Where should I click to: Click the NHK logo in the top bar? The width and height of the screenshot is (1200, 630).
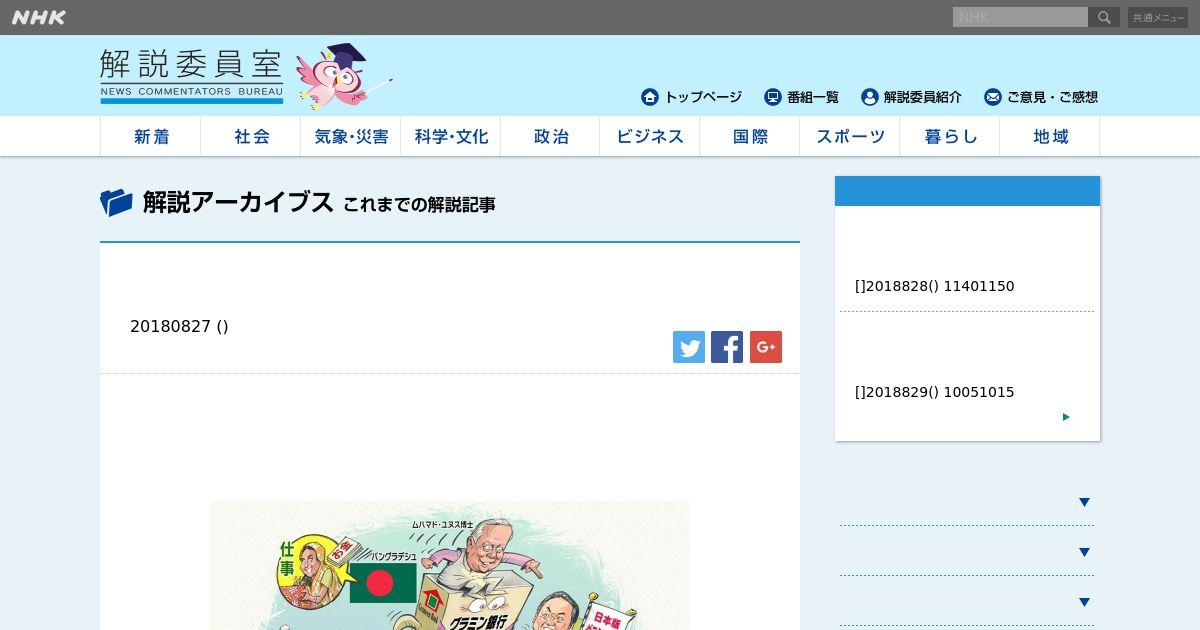click(x=39, y=17)
